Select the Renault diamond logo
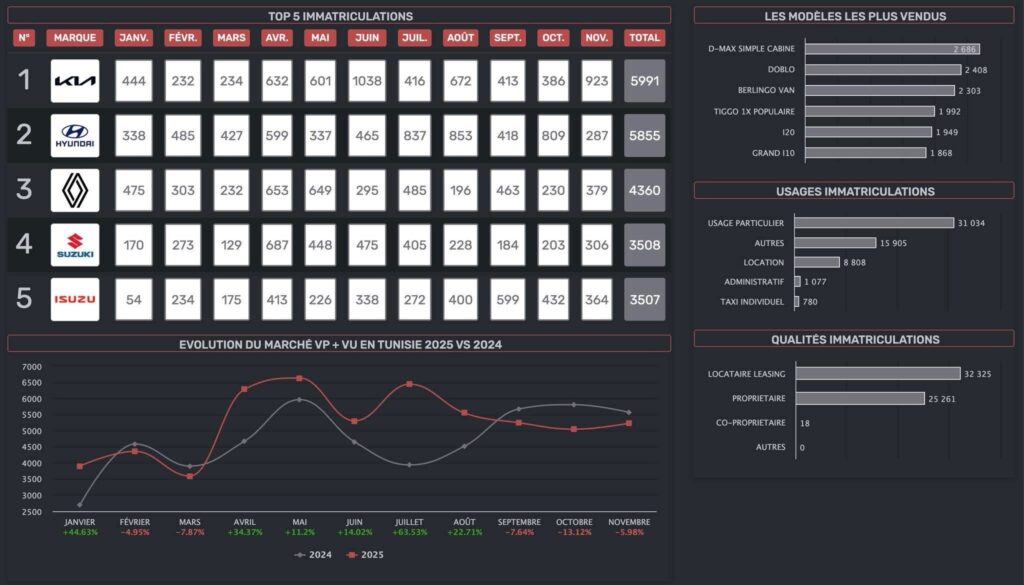1024x585 pixels. (x=75, y=190)
